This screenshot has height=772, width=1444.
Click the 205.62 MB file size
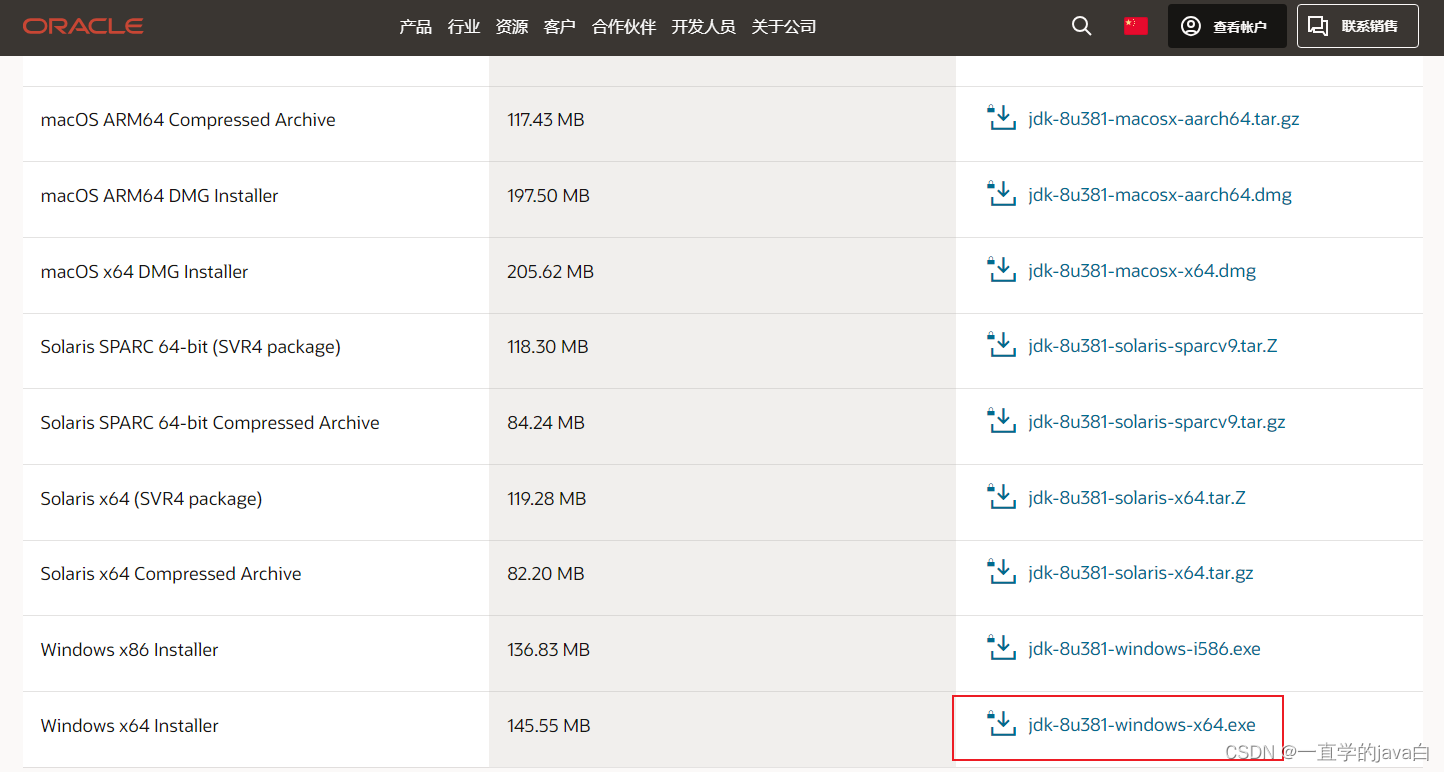551,272
